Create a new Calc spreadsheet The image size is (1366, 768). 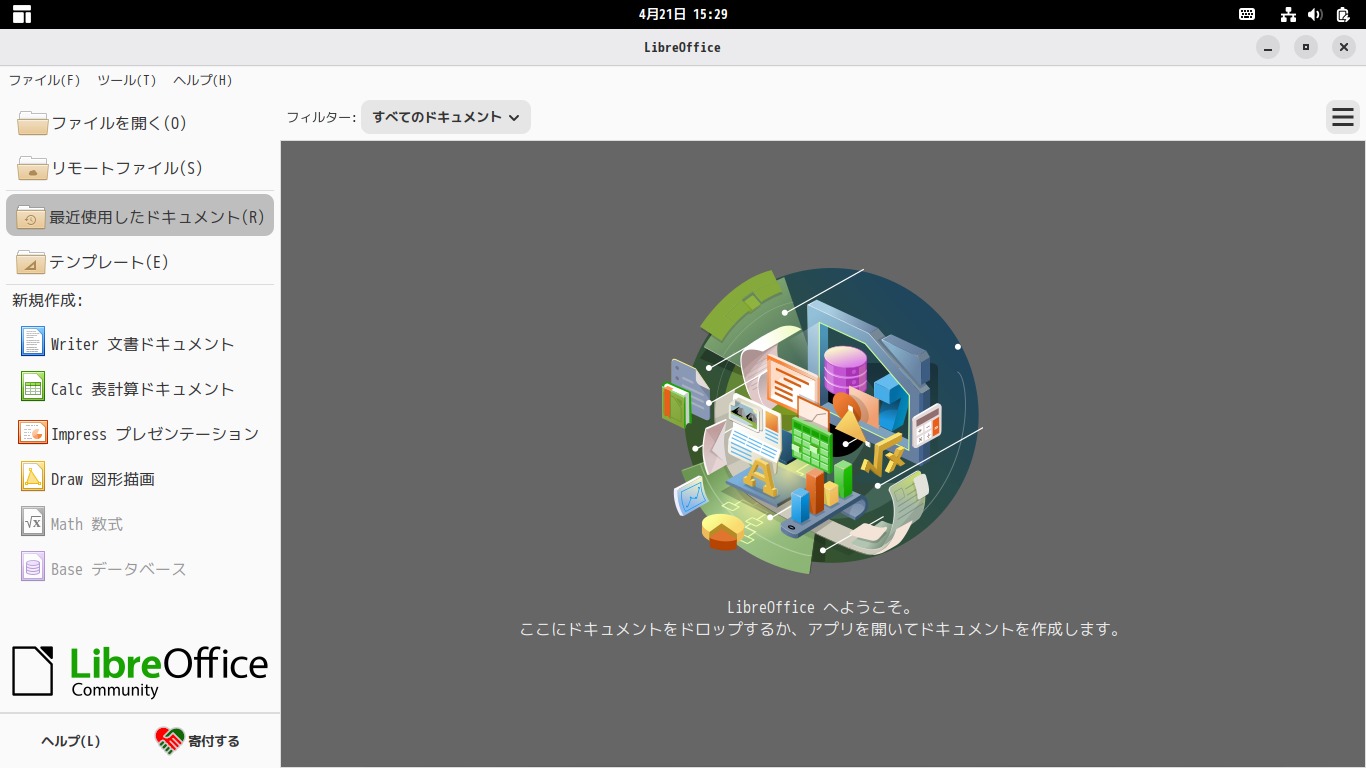tap(140, 388)
